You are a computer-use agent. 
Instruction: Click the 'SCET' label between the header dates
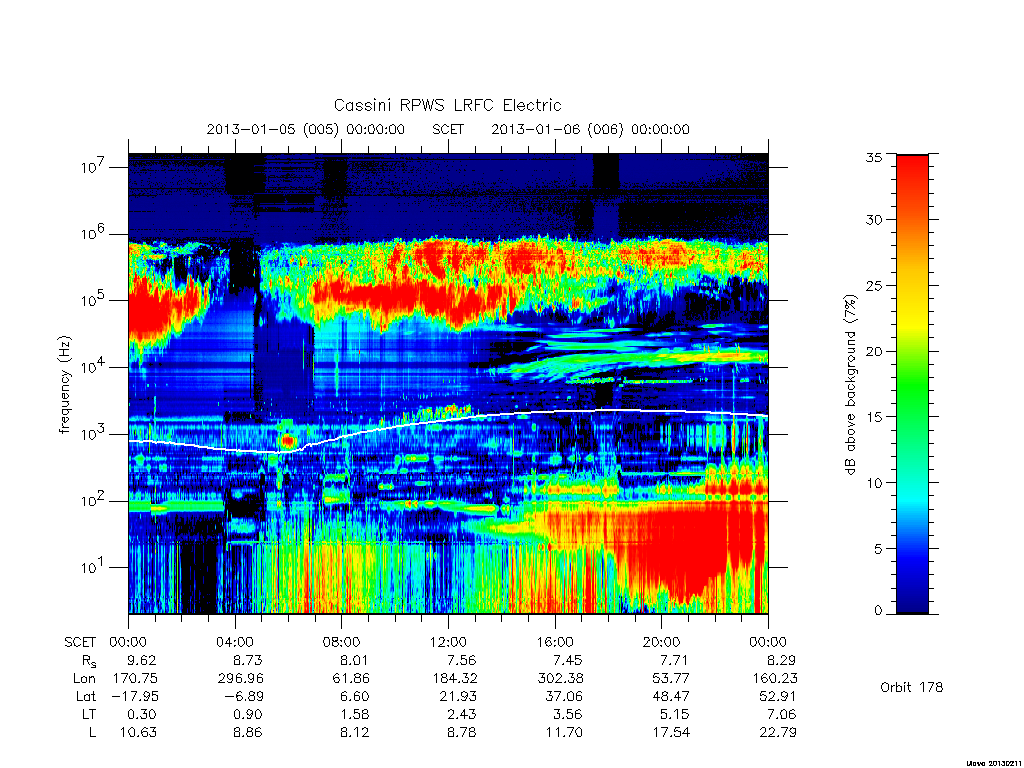pyautogui.click(x=448, y=129)
